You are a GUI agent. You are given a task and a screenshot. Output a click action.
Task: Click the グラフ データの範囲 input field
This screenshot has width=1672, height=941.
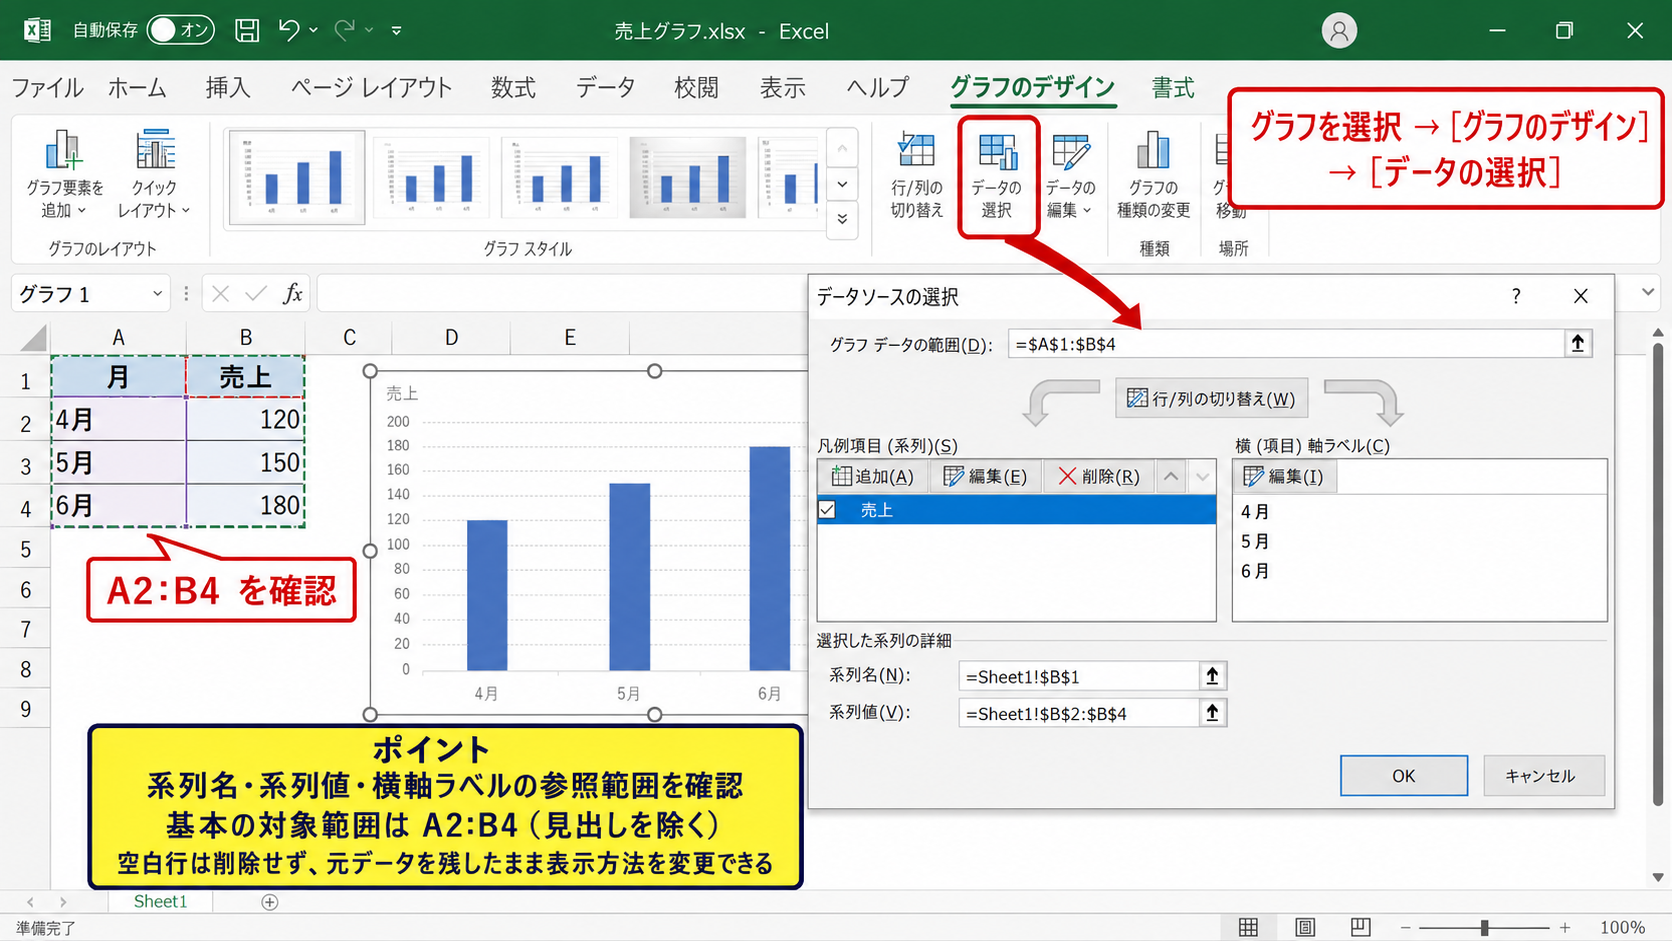(1285, 344)
